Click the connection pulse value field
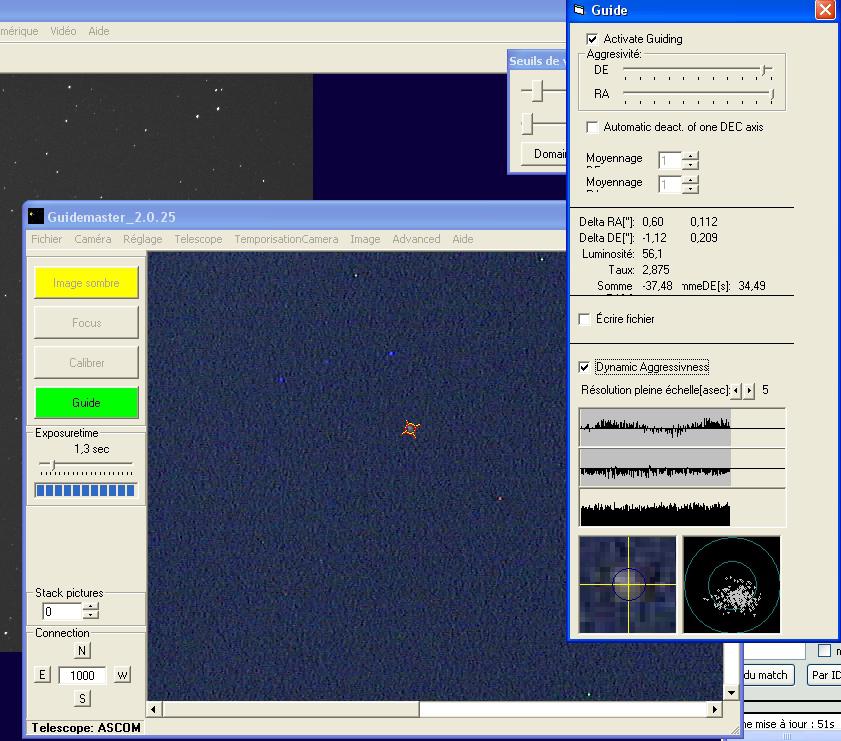Screen dimensions: 841x741 click(82, 675)
